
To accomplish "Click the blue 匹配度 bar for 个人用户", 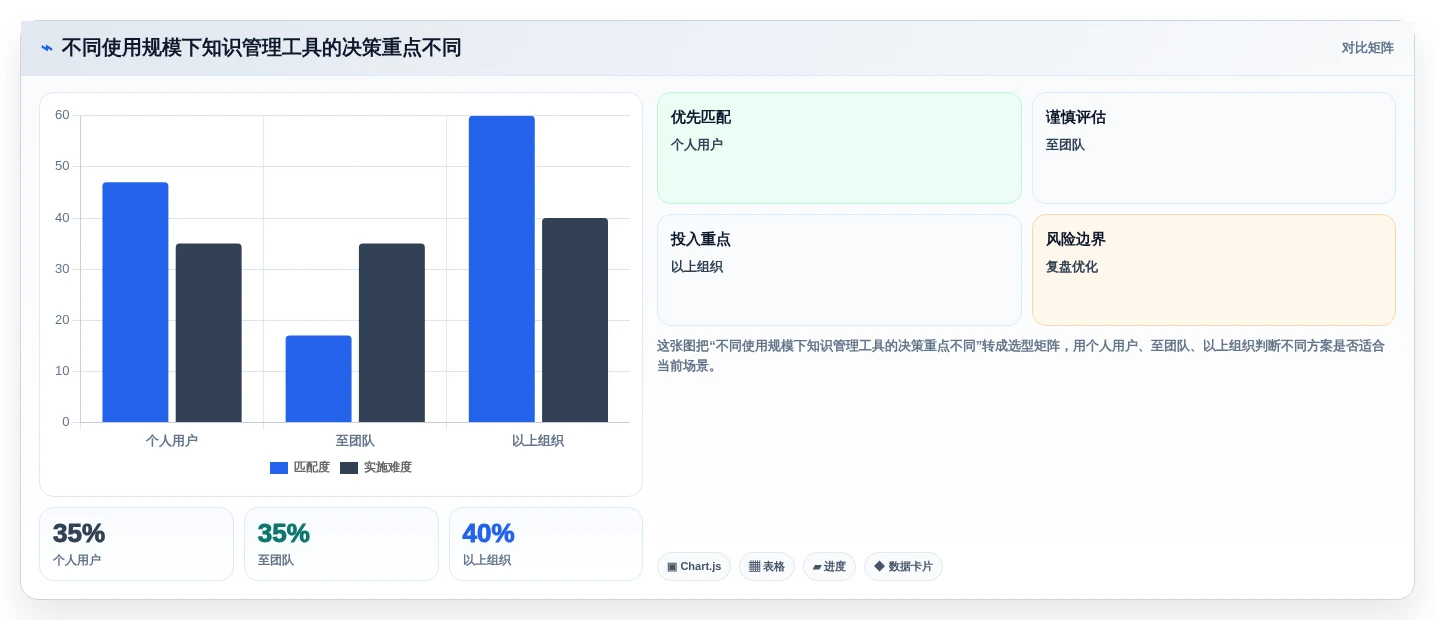I will click(x=135, y=302).
